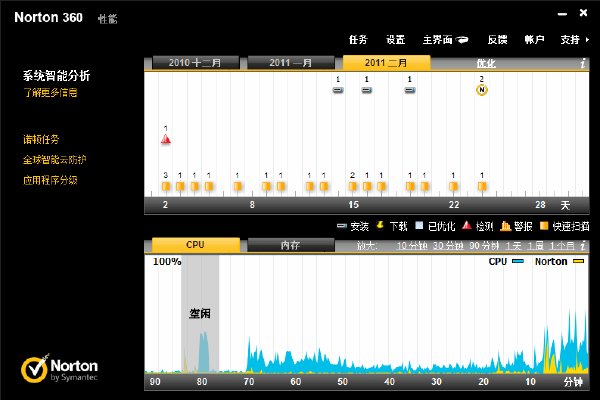The image size is (600, 400).
Task: Click the yellow Norton legend swatch
Action: click(x=578, y=261)
